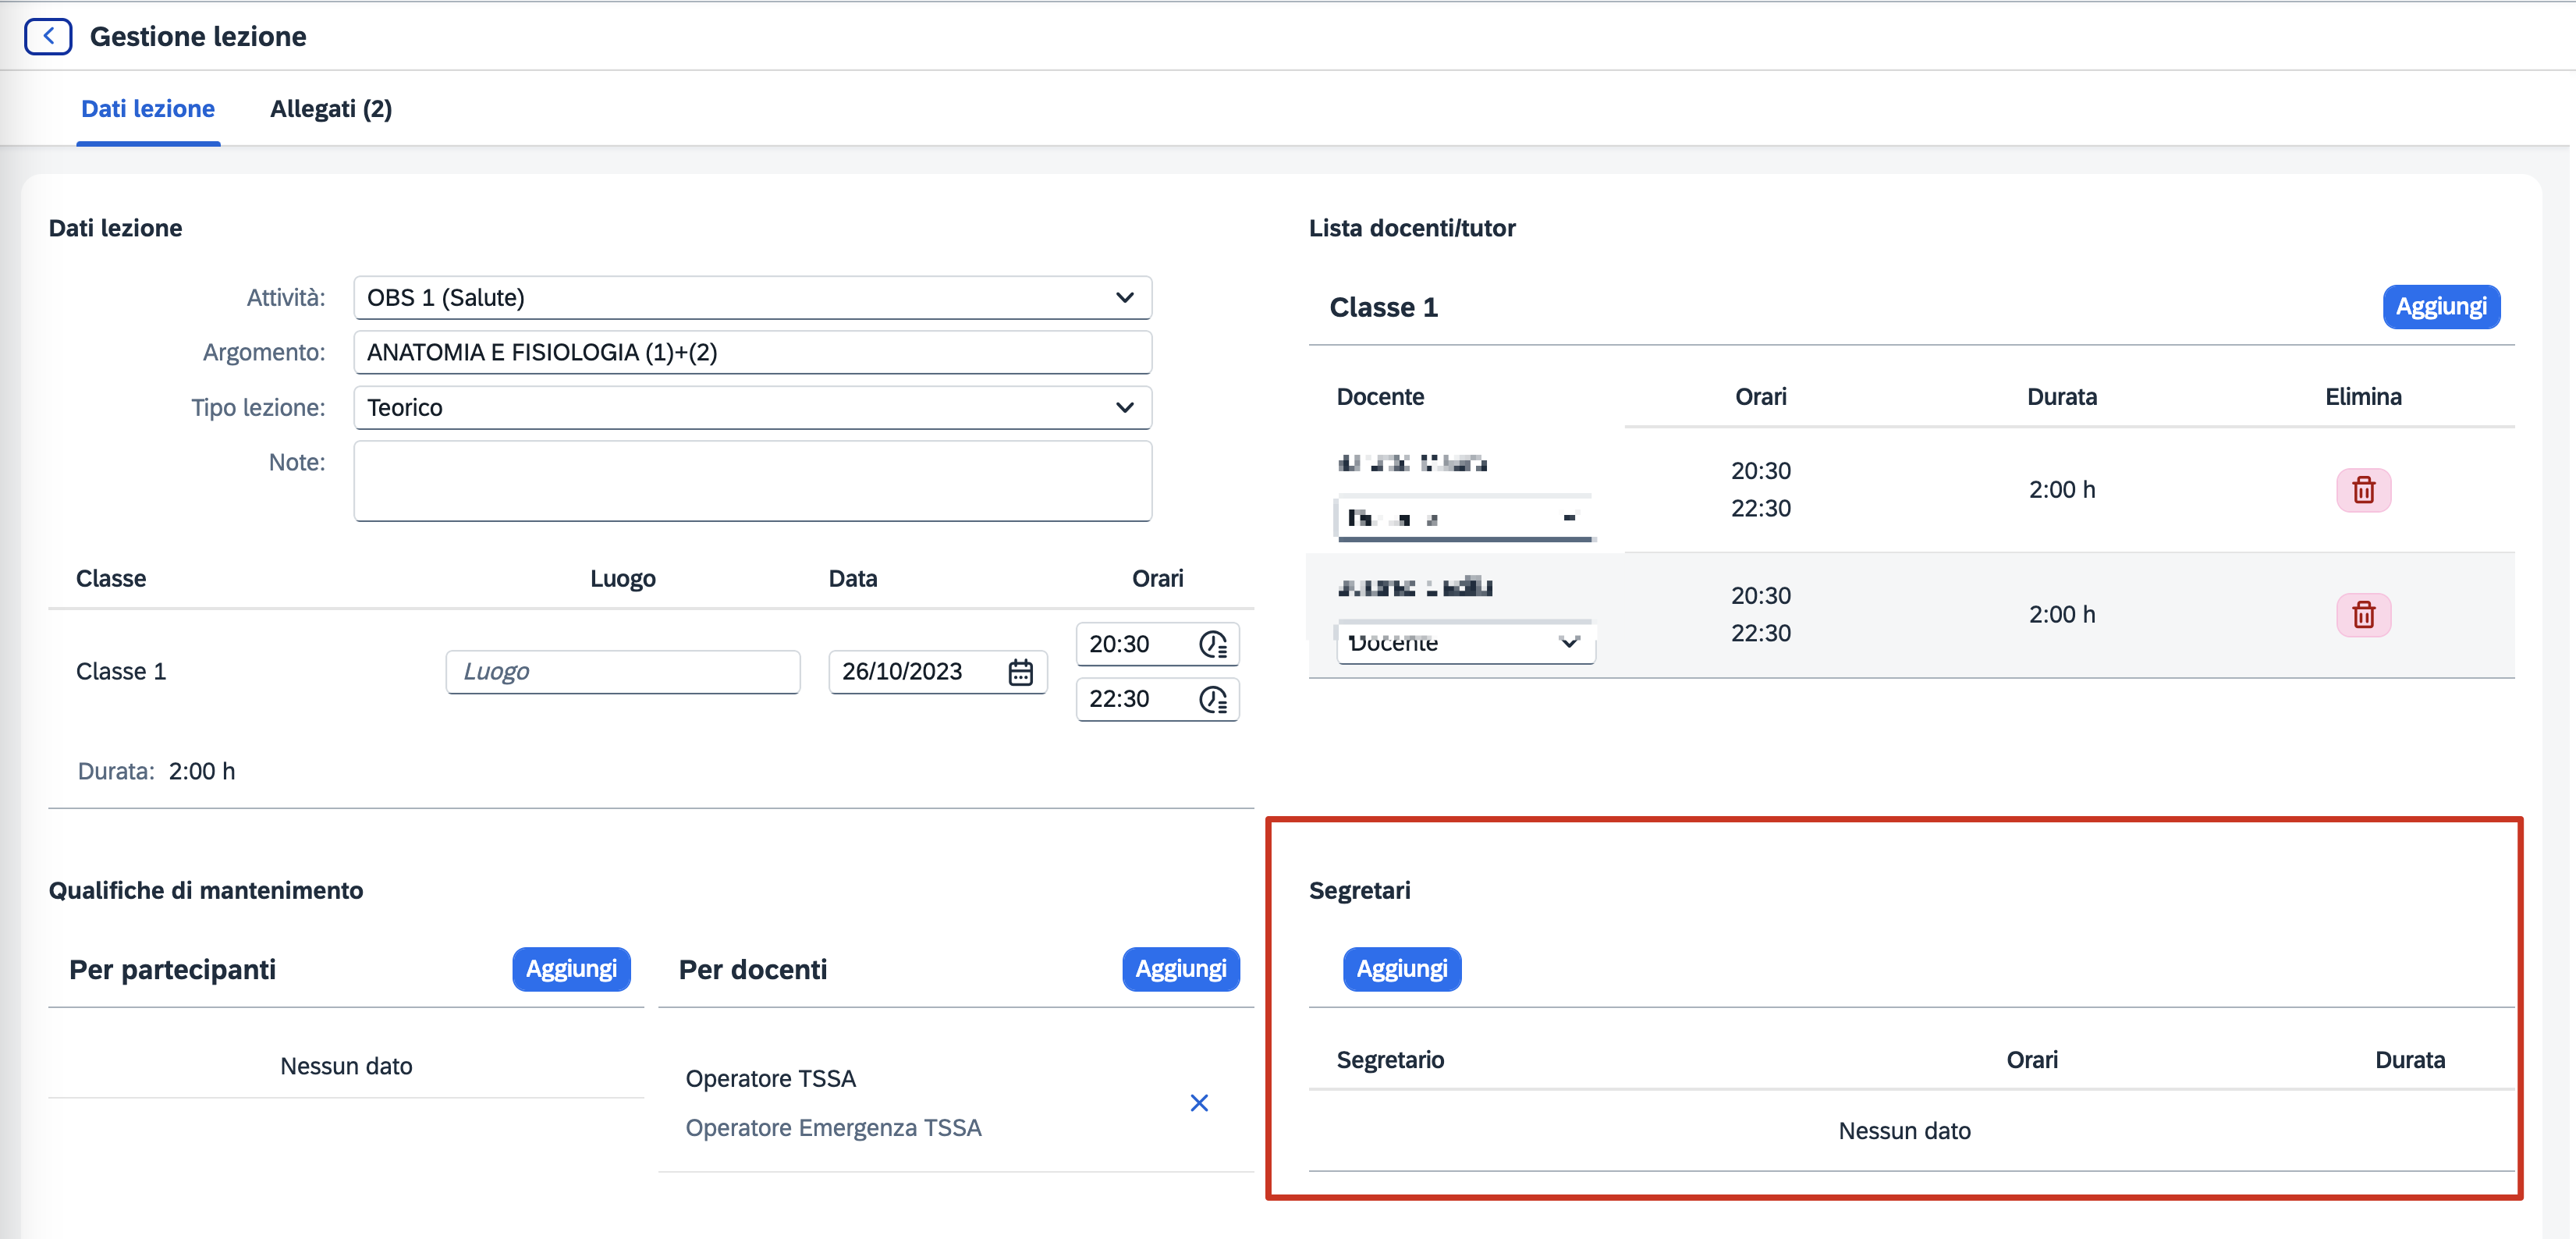This screenshot has height=1239, width=2576.
Task: Click Aggiungi next to Per docenti
Action: pyautogui.click(x=1180, y=969)
